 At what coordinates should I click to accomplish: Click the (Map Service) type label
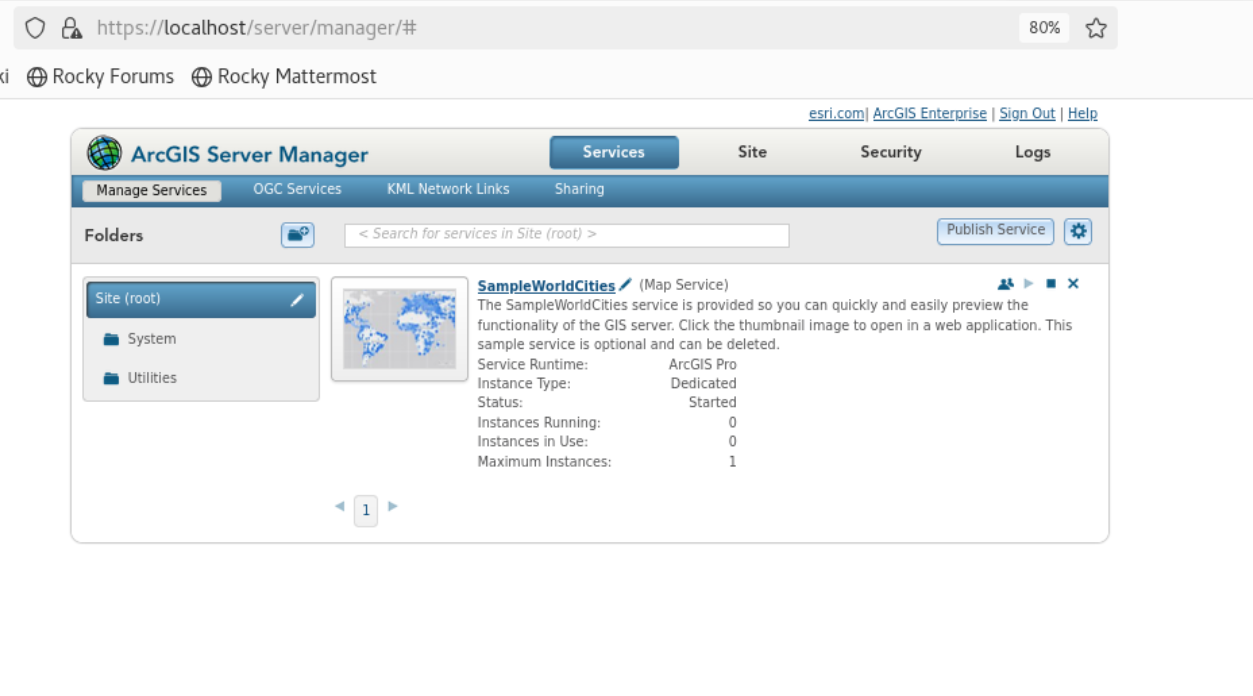(x=684, y=285)
